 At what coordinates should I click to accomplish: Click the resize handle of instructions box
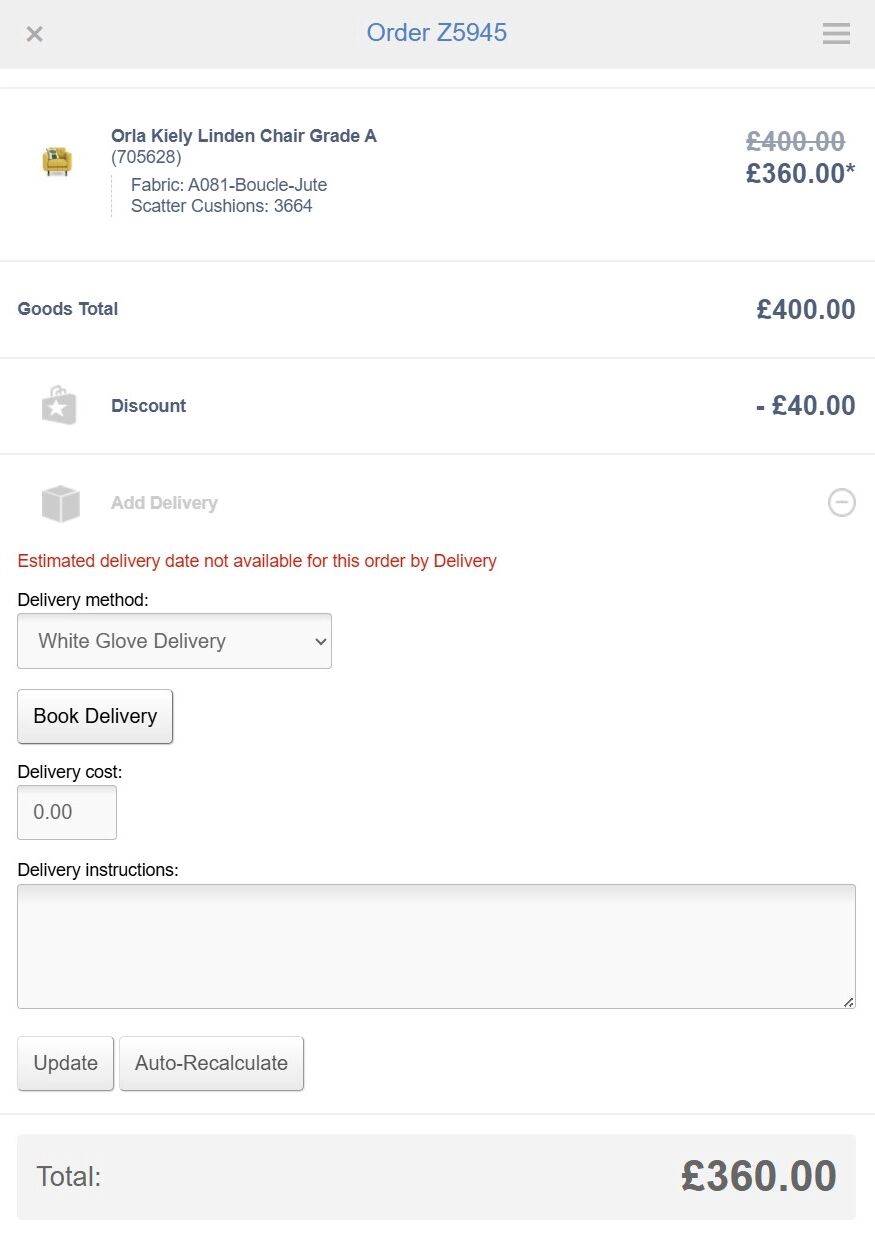pos(849,1002)
